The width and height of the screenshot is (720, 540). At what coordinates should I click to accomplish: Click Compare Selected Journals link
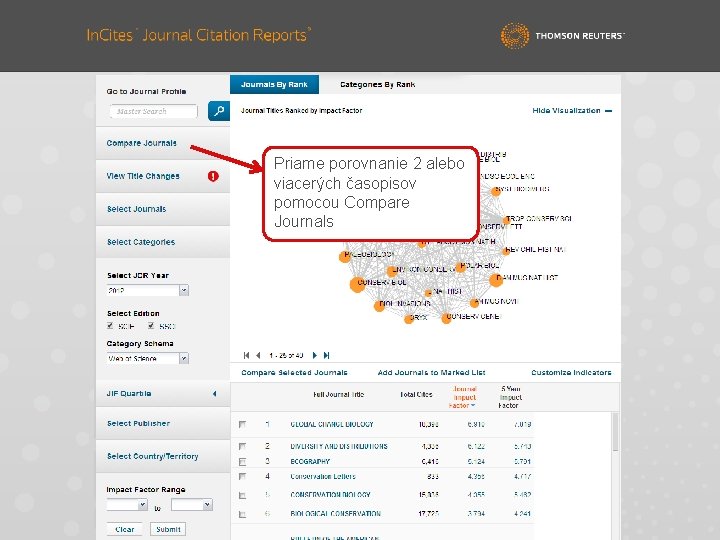[x=294, y=372]
